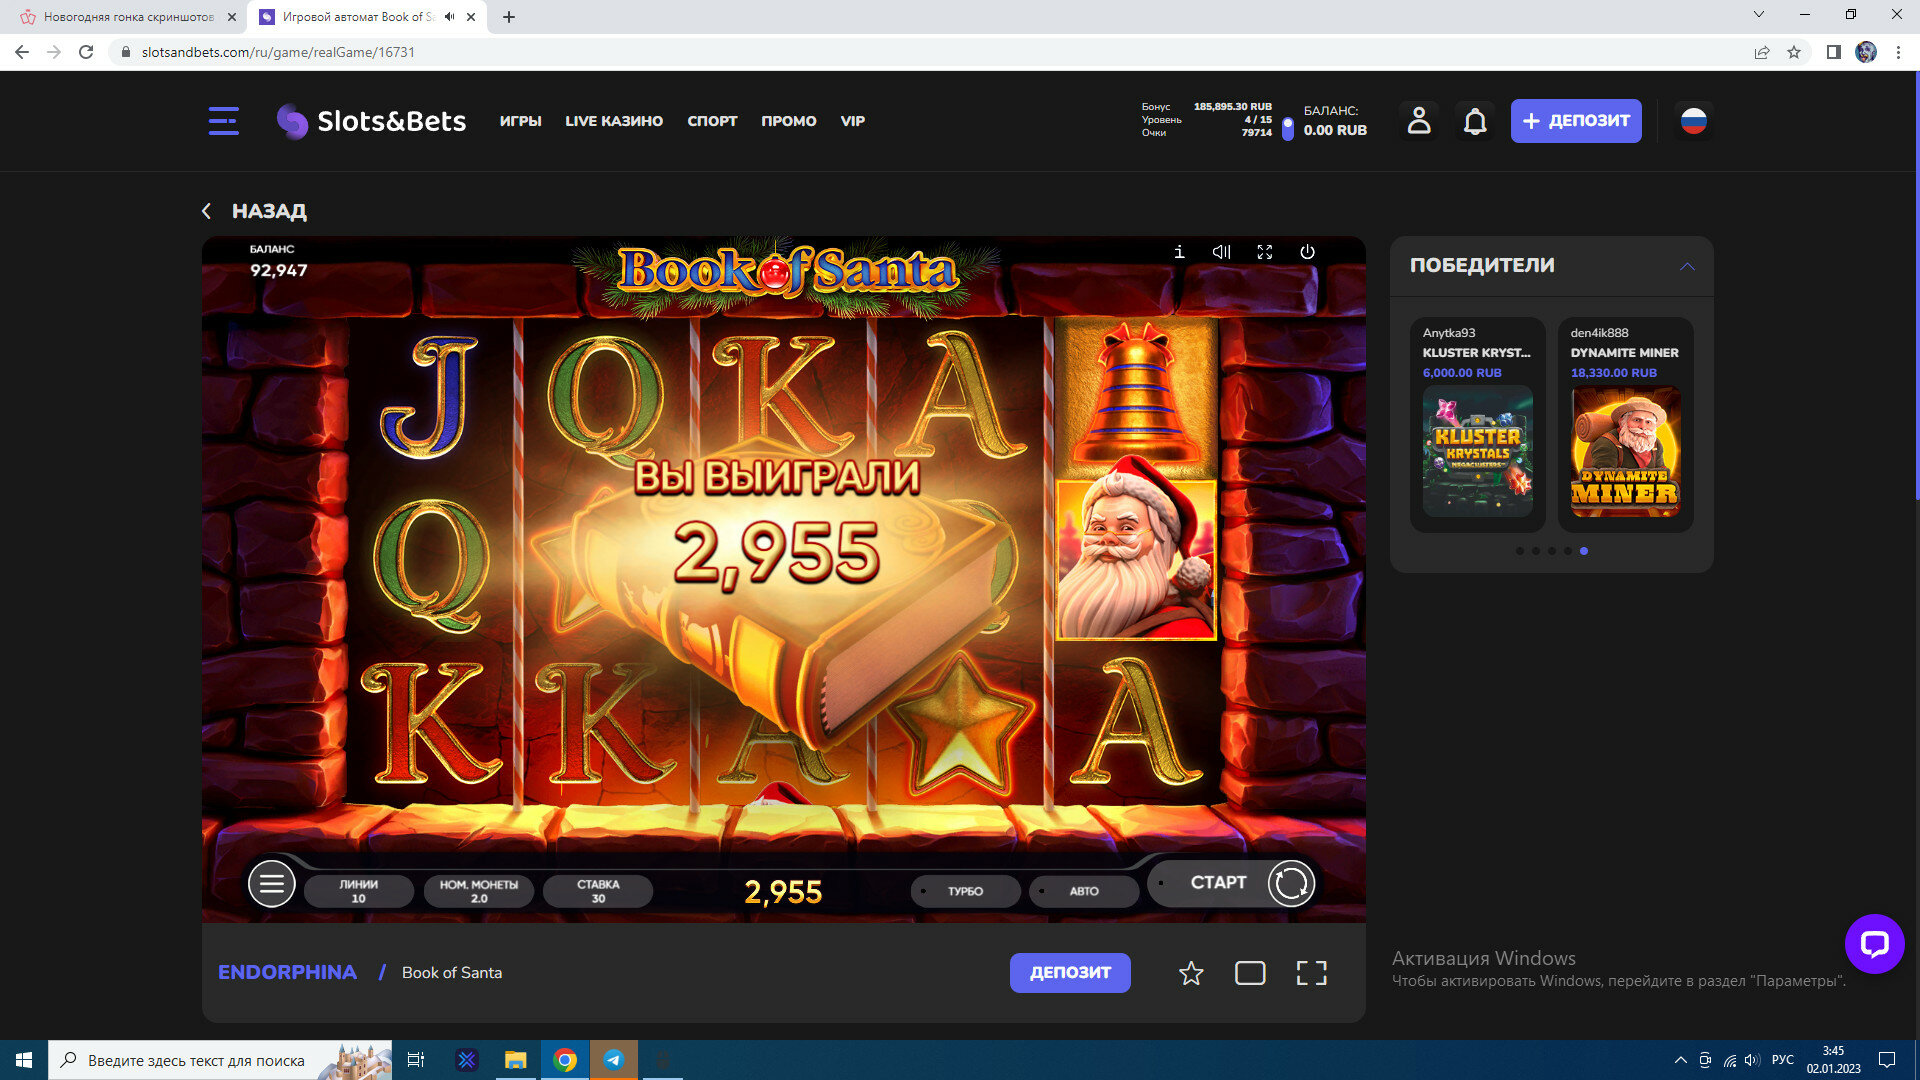Toggle the bonus balance switch
The width and height of the screenshot is (1920, 1080).
pos(1287,129)
